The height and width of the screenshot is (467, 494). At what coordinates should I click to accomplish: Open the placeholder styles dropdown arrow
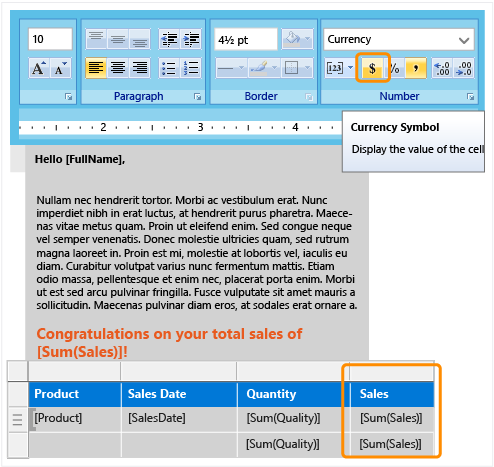tap(350, 68)
